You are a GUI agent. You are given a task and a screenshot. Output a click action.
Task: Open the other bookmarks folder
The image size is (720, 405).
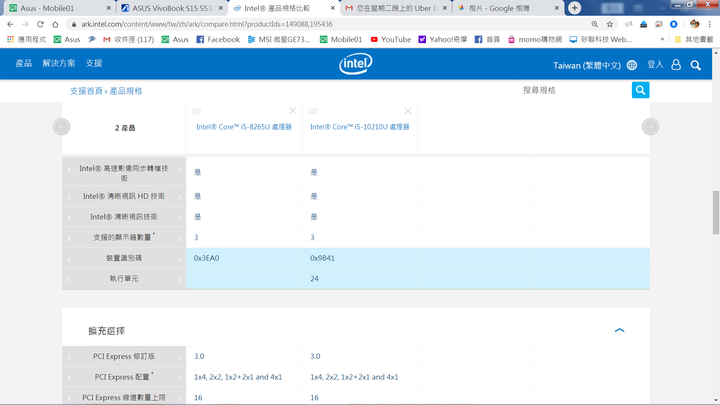click(693, 39)
